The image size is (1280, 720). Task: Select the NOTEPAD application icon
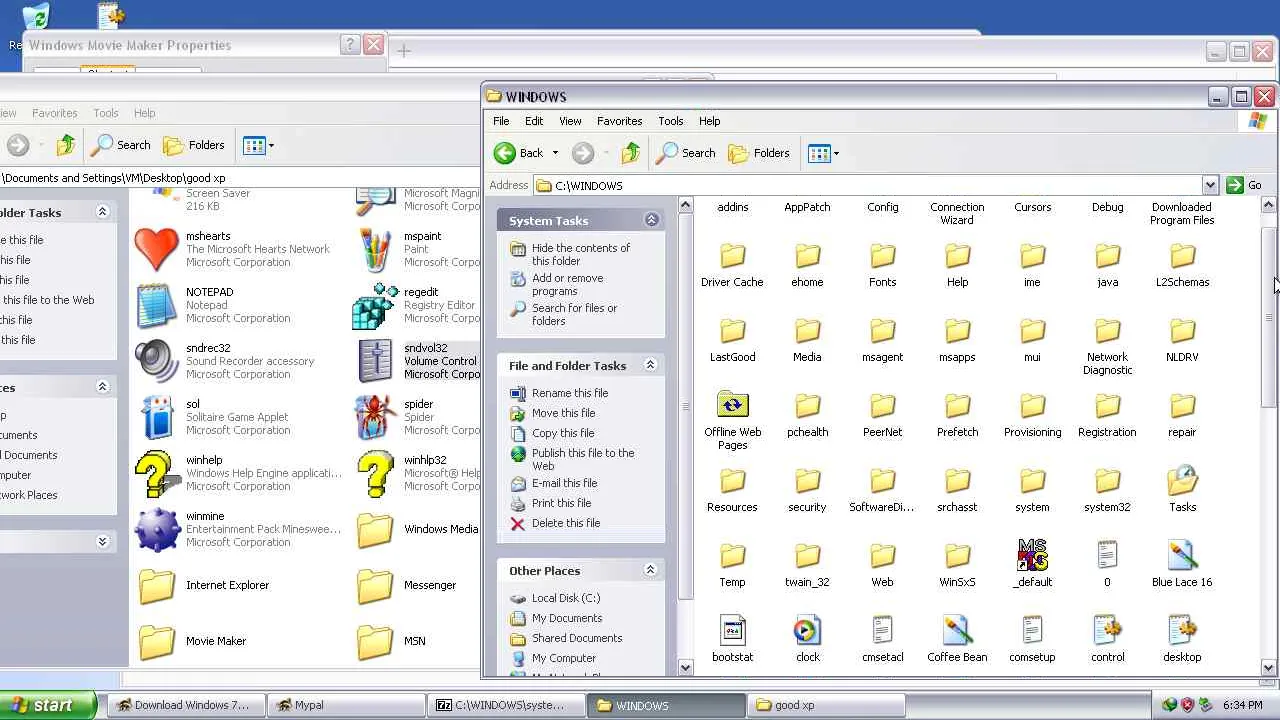click(x=157, y=306)
